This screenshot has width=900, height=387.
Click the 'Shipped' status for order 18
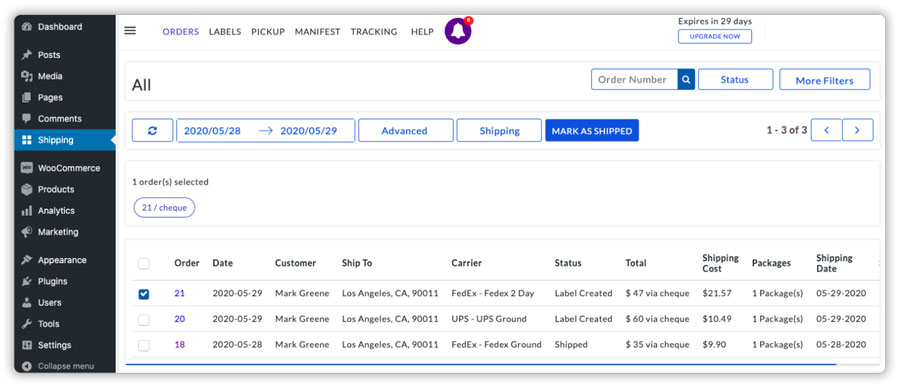571,345
